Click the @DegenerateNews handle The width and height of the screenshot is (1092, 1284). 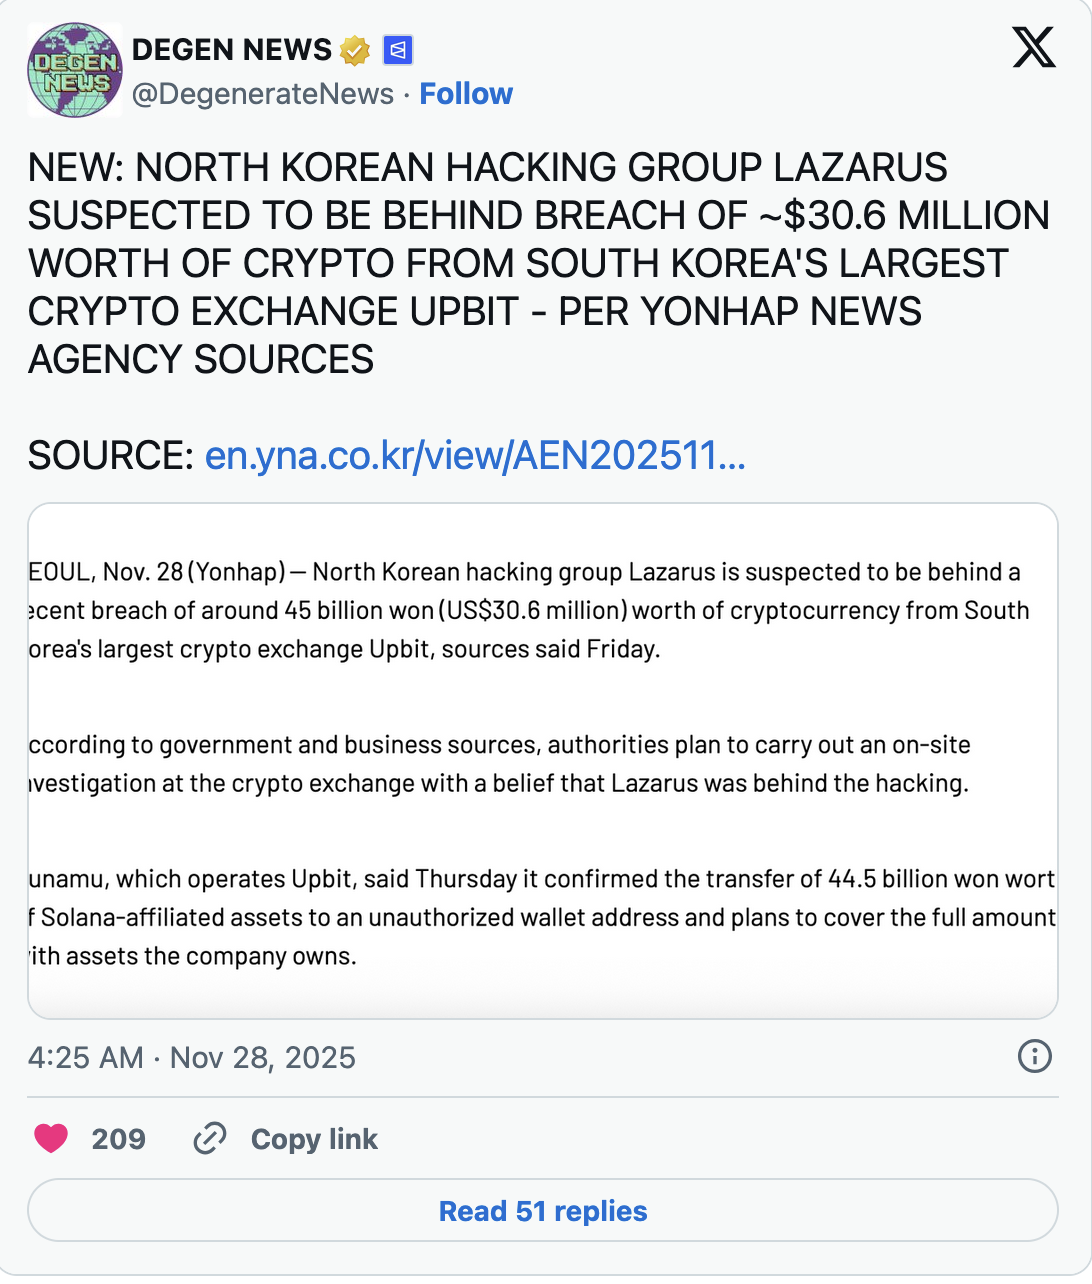(x=263, y=94)
